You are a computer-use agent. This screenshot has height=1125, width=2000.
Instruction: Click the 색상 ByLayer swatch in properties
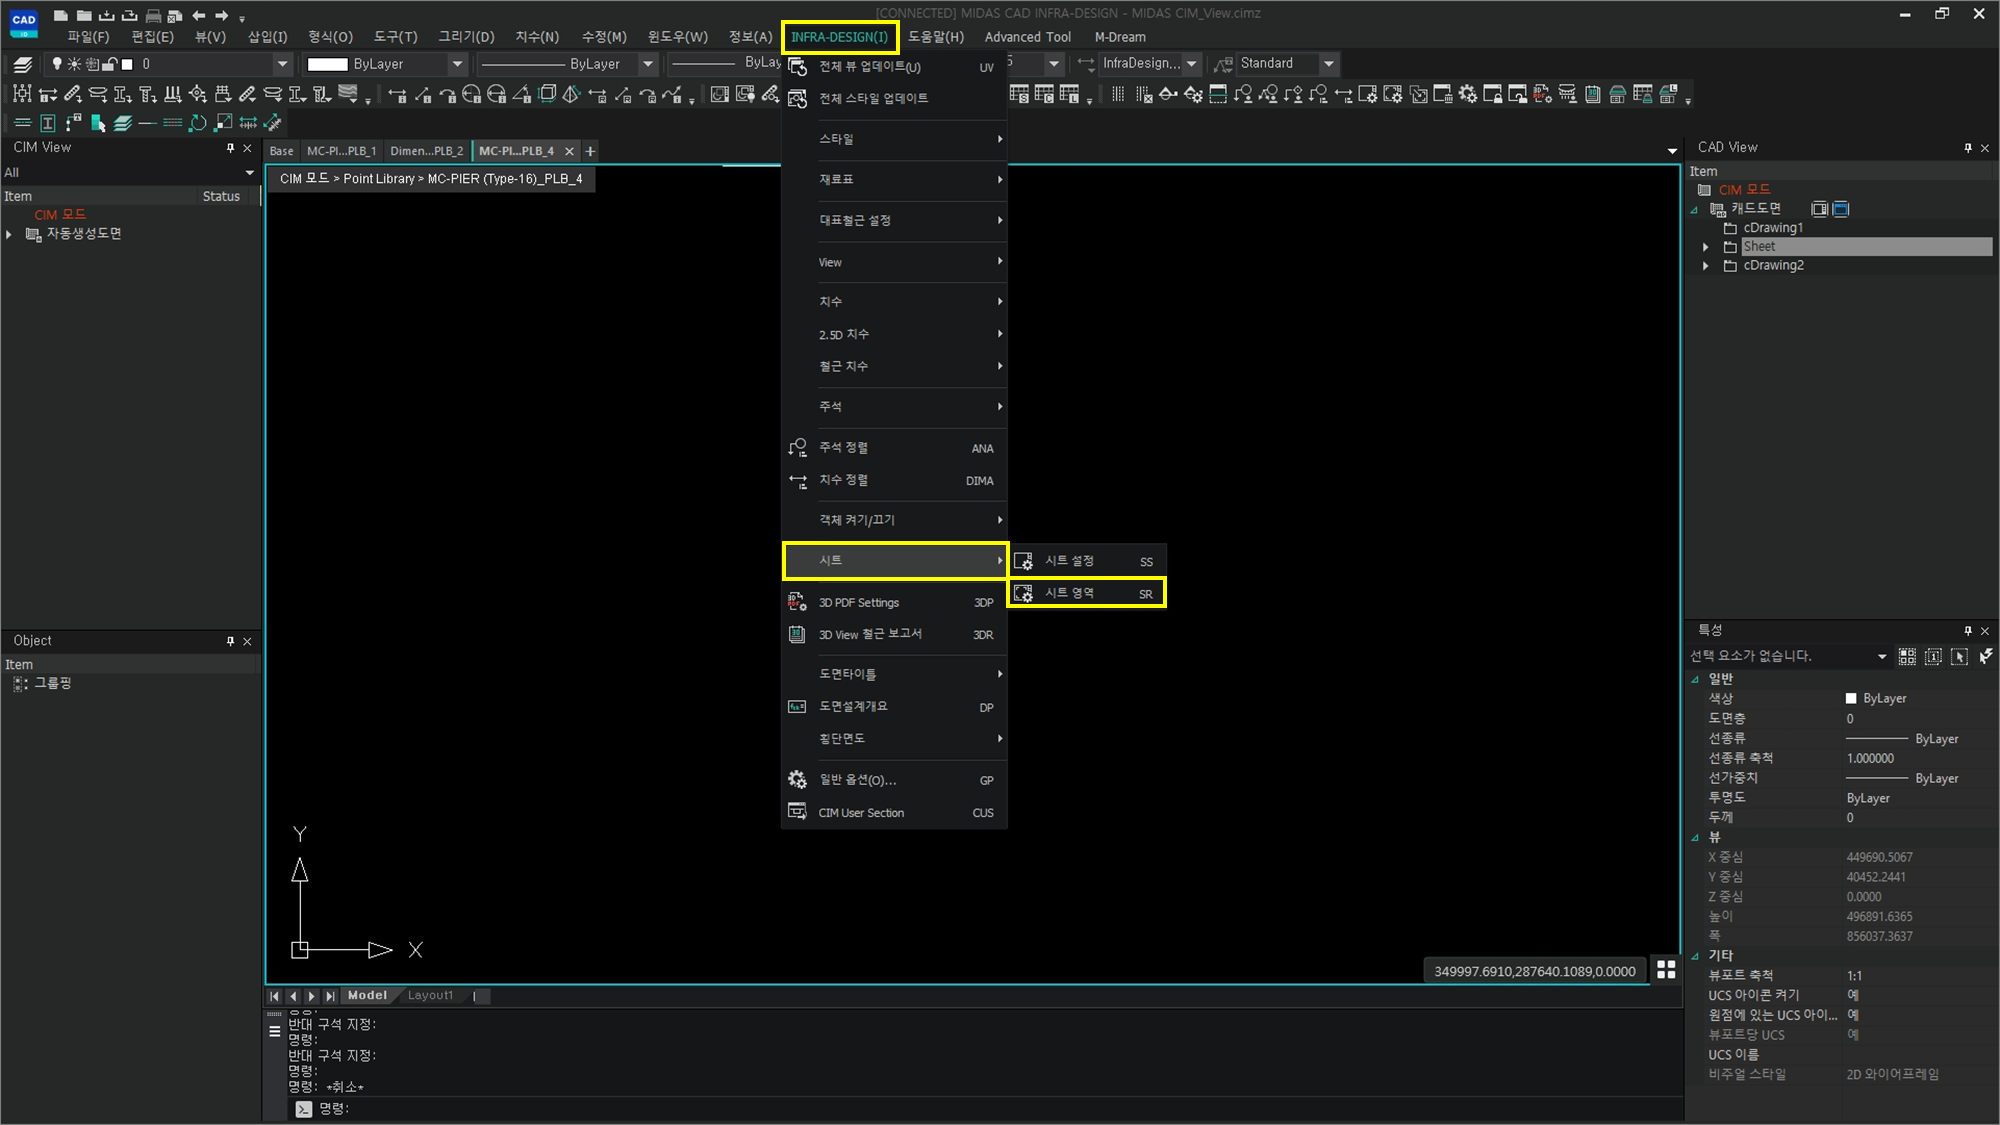click(x=1851, y=699)
